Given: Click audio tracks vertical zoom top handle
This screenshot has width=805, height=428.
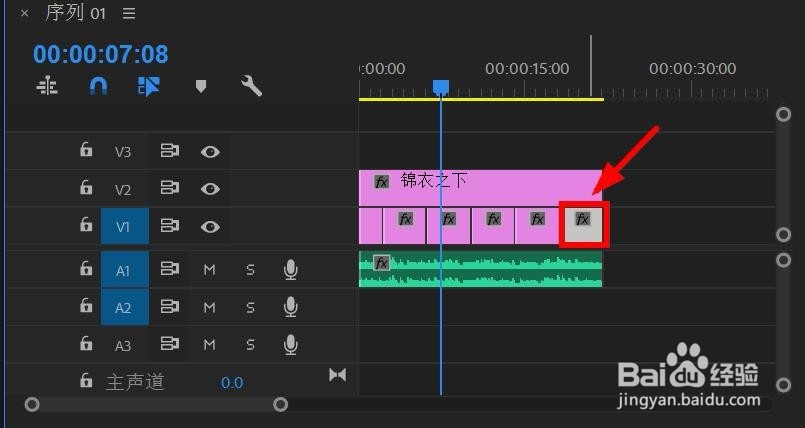Looking at the screenshot, I should (x=783, y=260).
